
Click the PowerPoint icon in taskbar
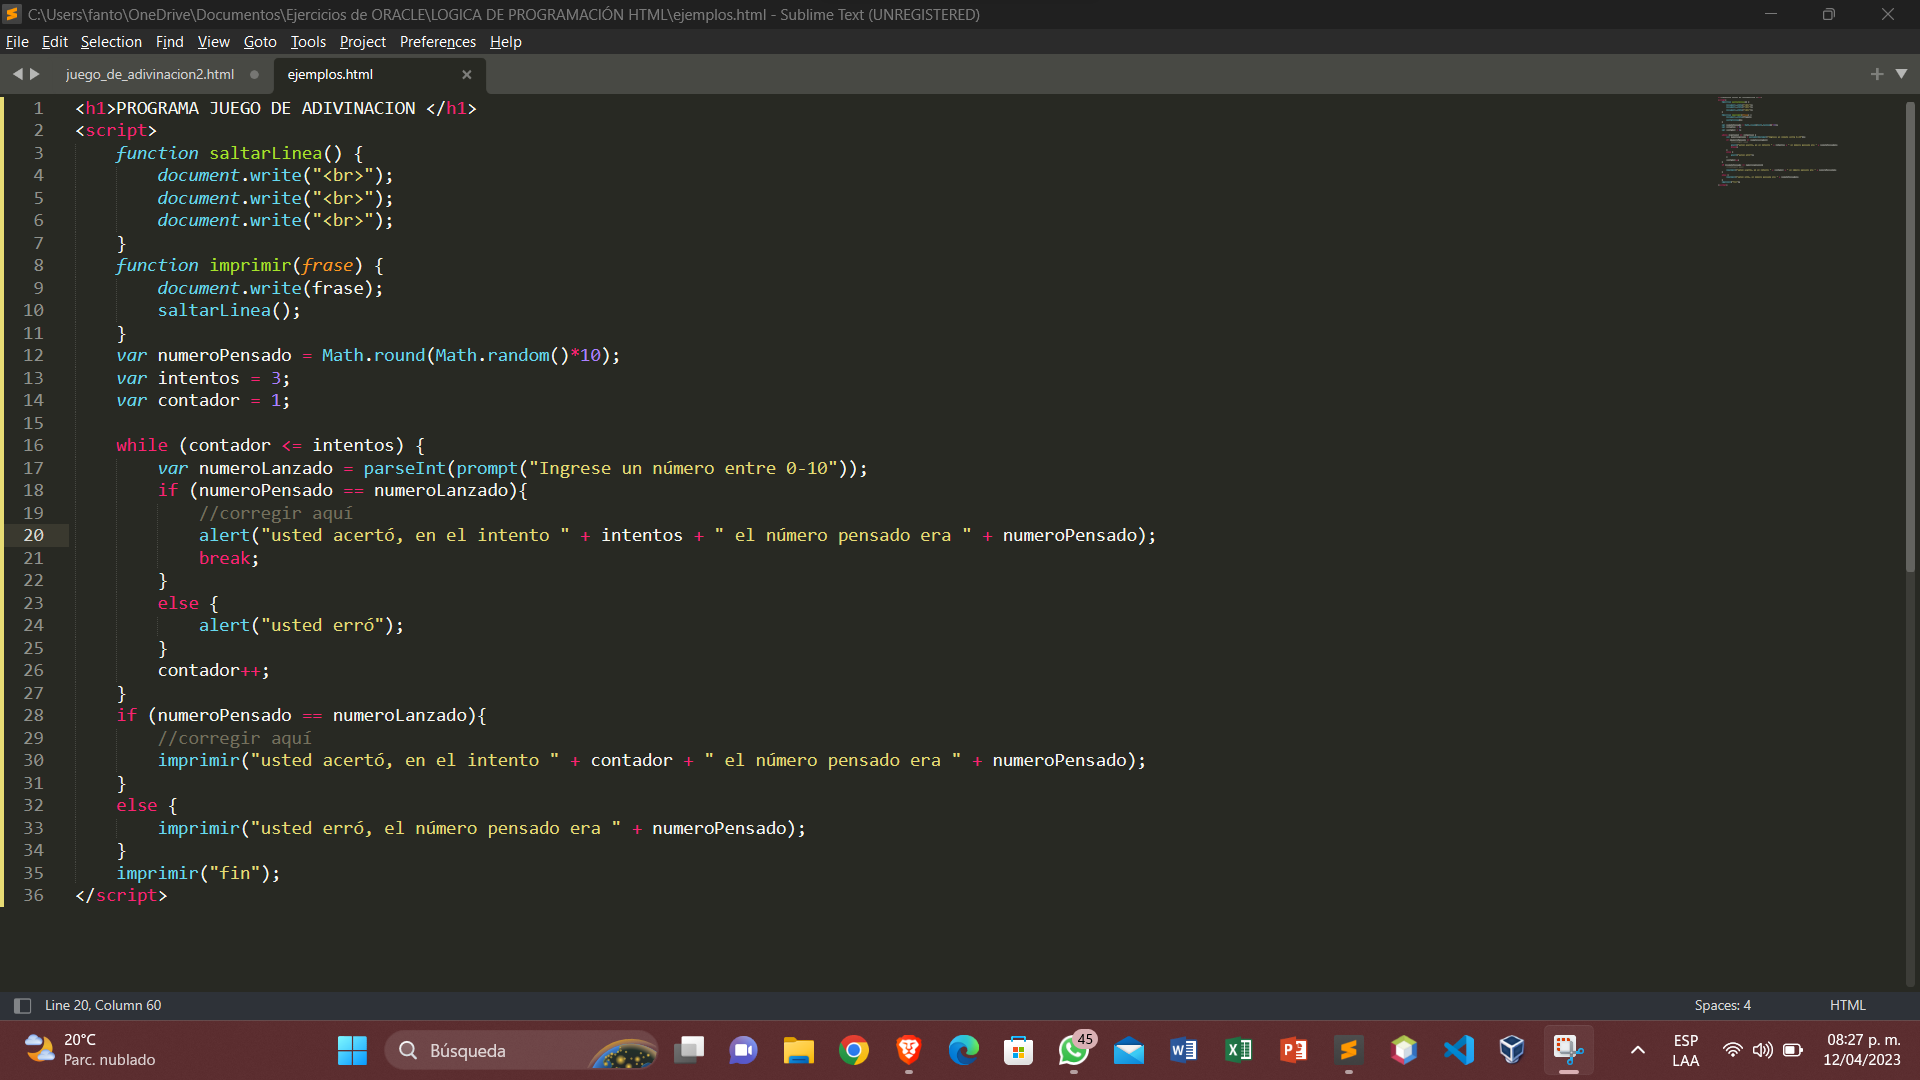(x=1292, y=1050)
